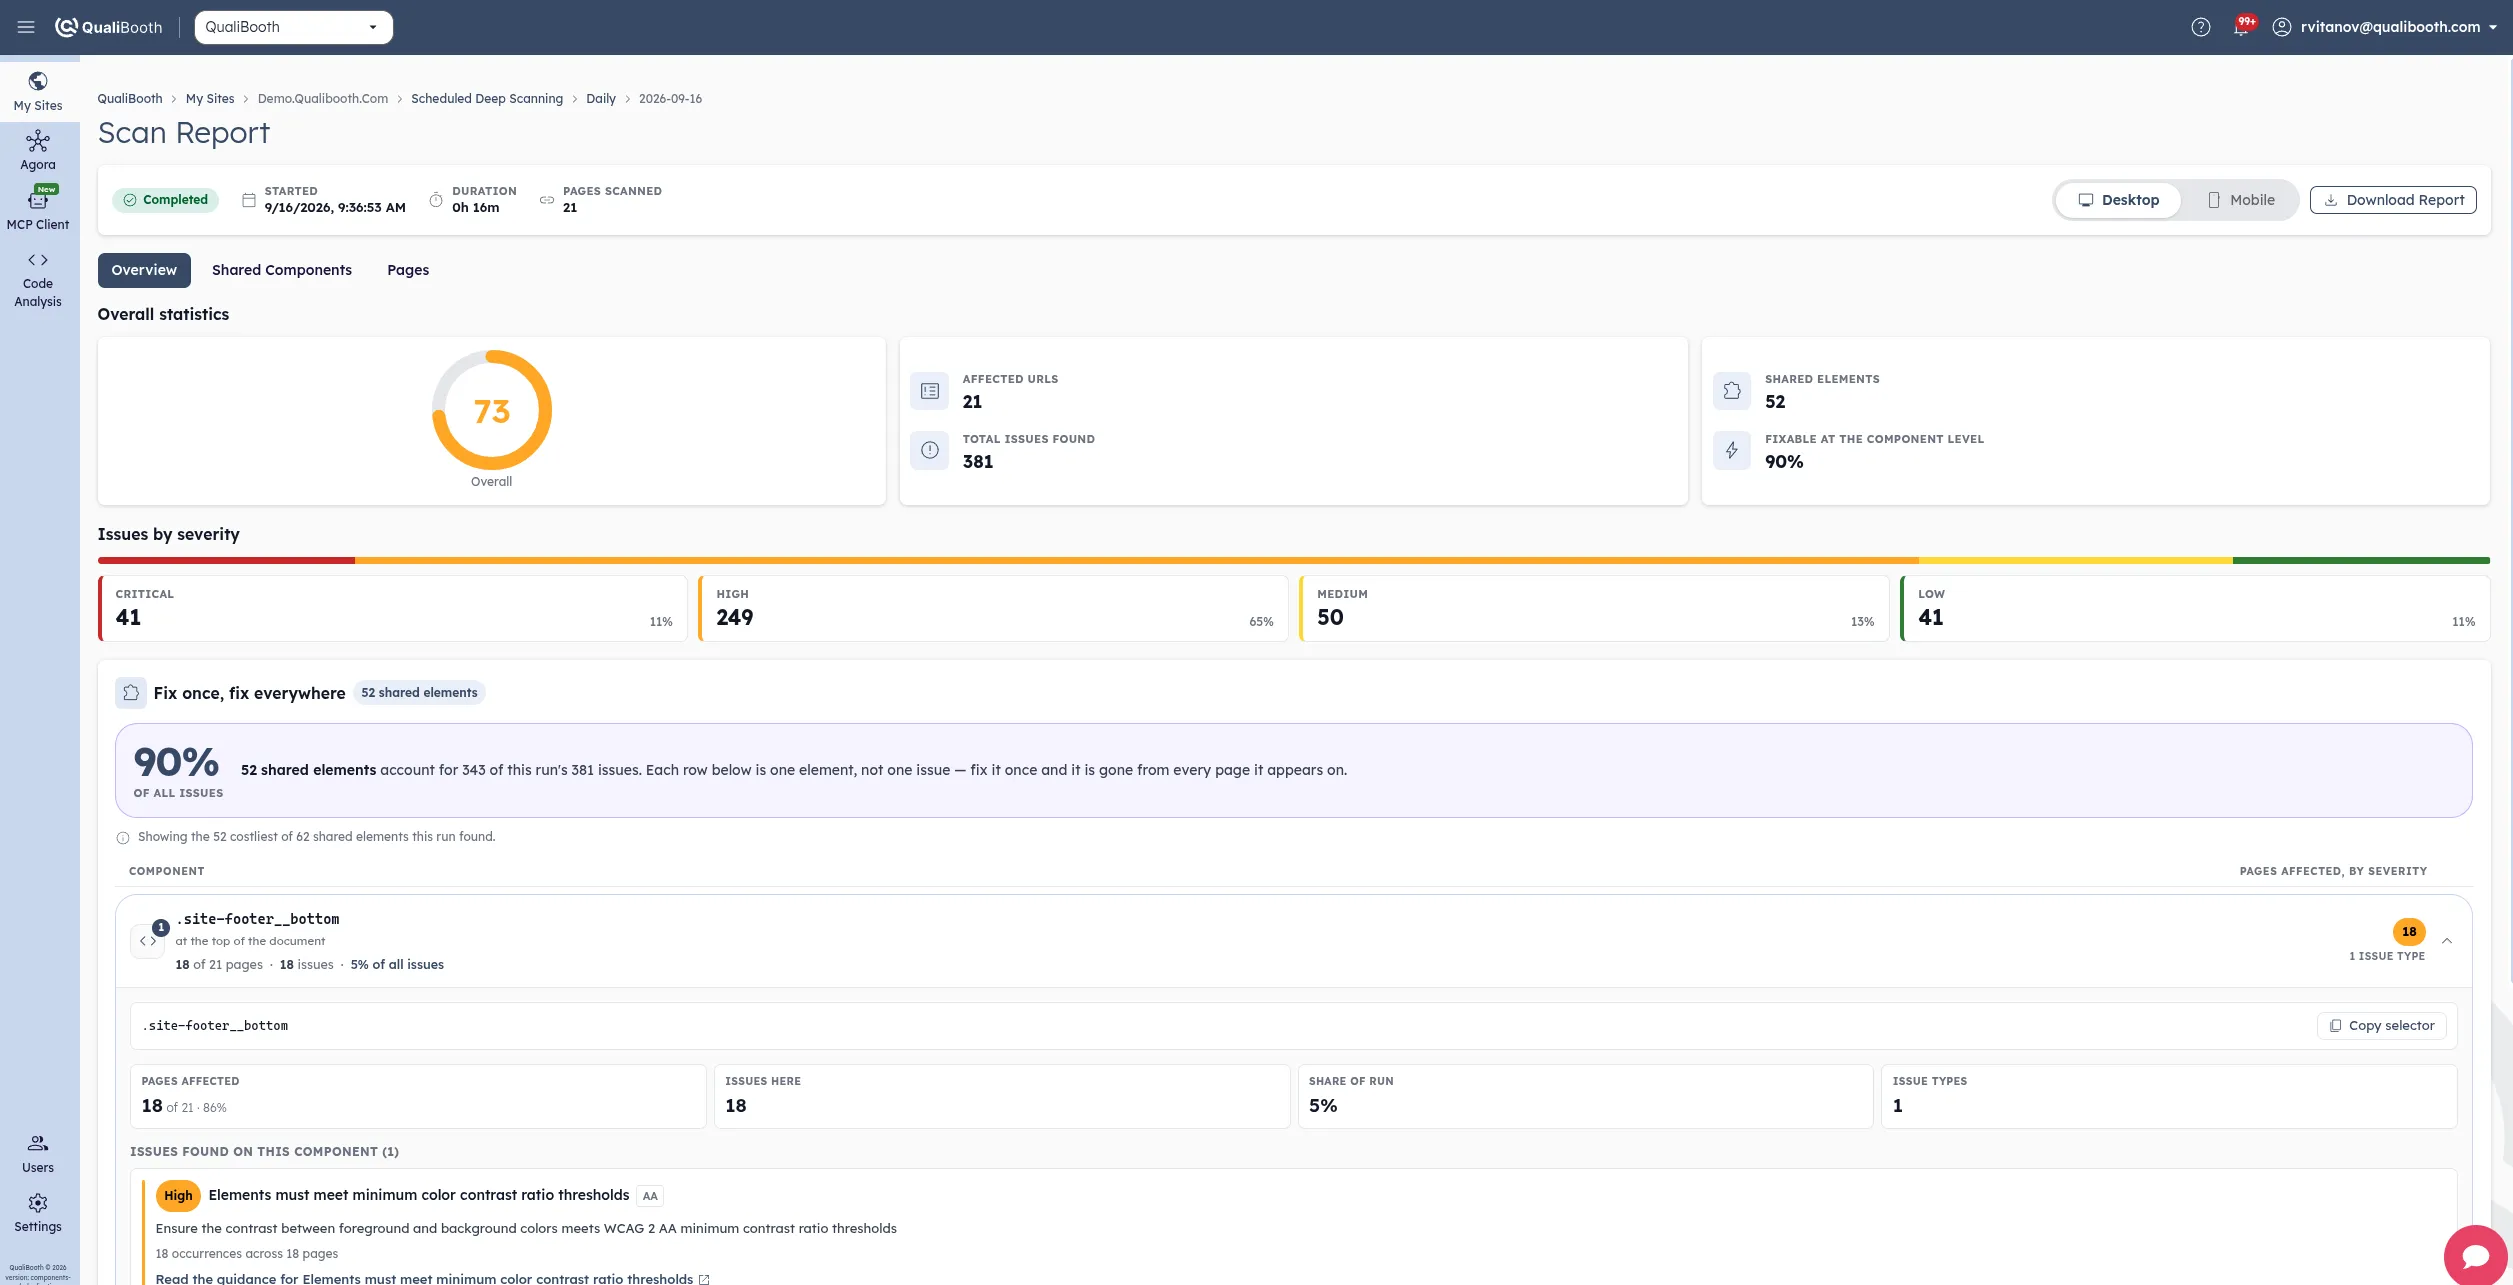2513x1285 pixels.
Task: Open the help question mark icon
Action: click(2200, 27)
